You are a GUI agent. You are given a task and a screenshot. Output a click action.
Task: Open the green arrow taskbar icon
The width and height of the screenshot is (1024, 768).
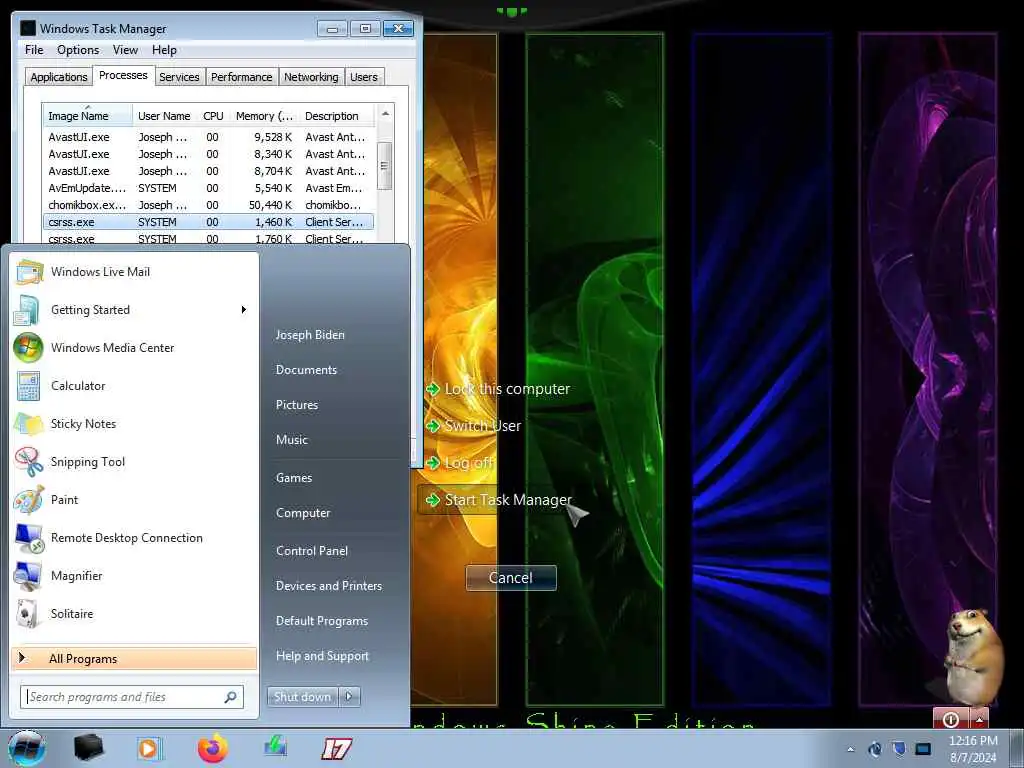[275, 747]
